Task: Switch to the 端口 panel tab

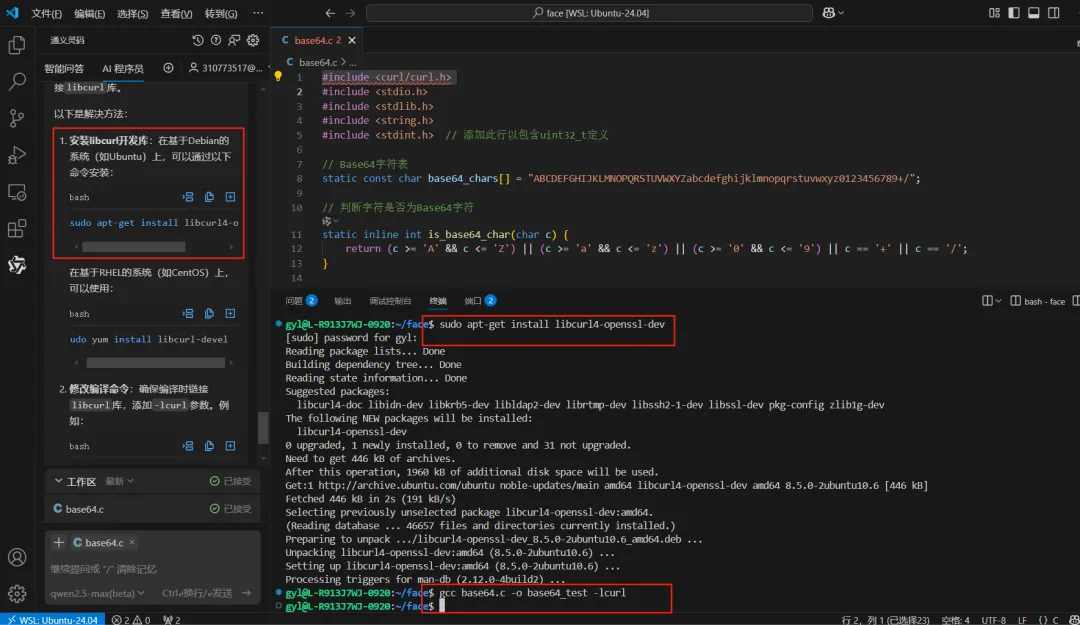Action: [x=480, y=301]
